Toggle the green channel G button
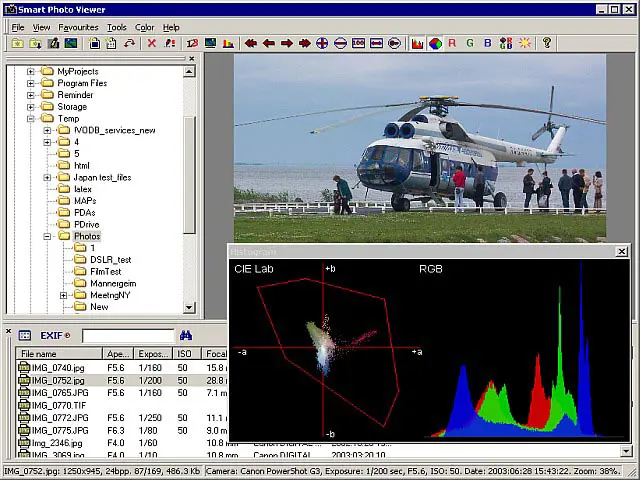 (470, 44)
